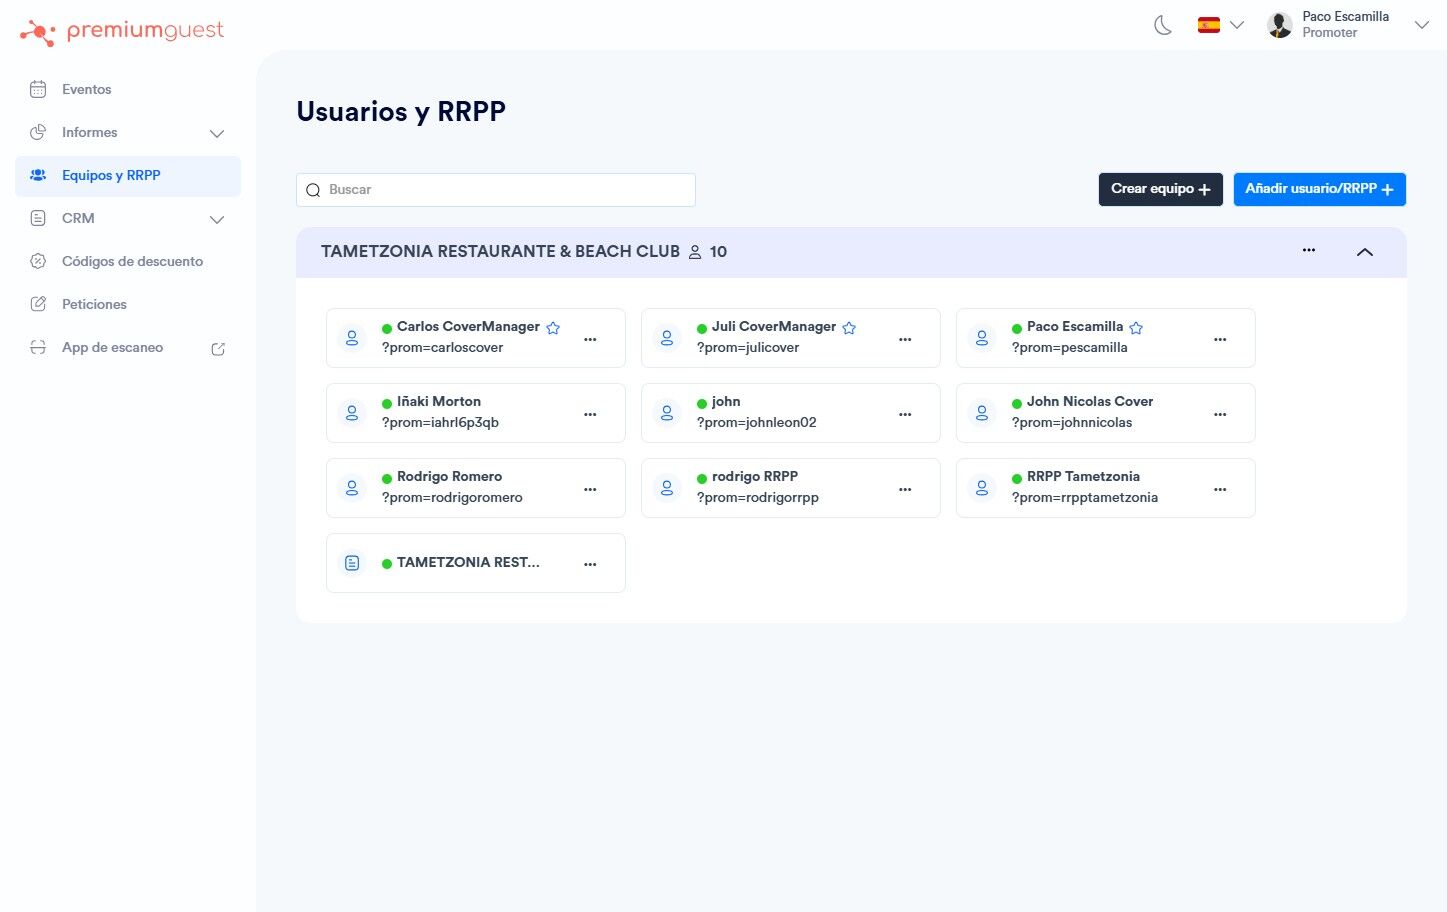Open Juli CoverManager options menu
This screenshot has height=912, width=1447.
[905, 339]
